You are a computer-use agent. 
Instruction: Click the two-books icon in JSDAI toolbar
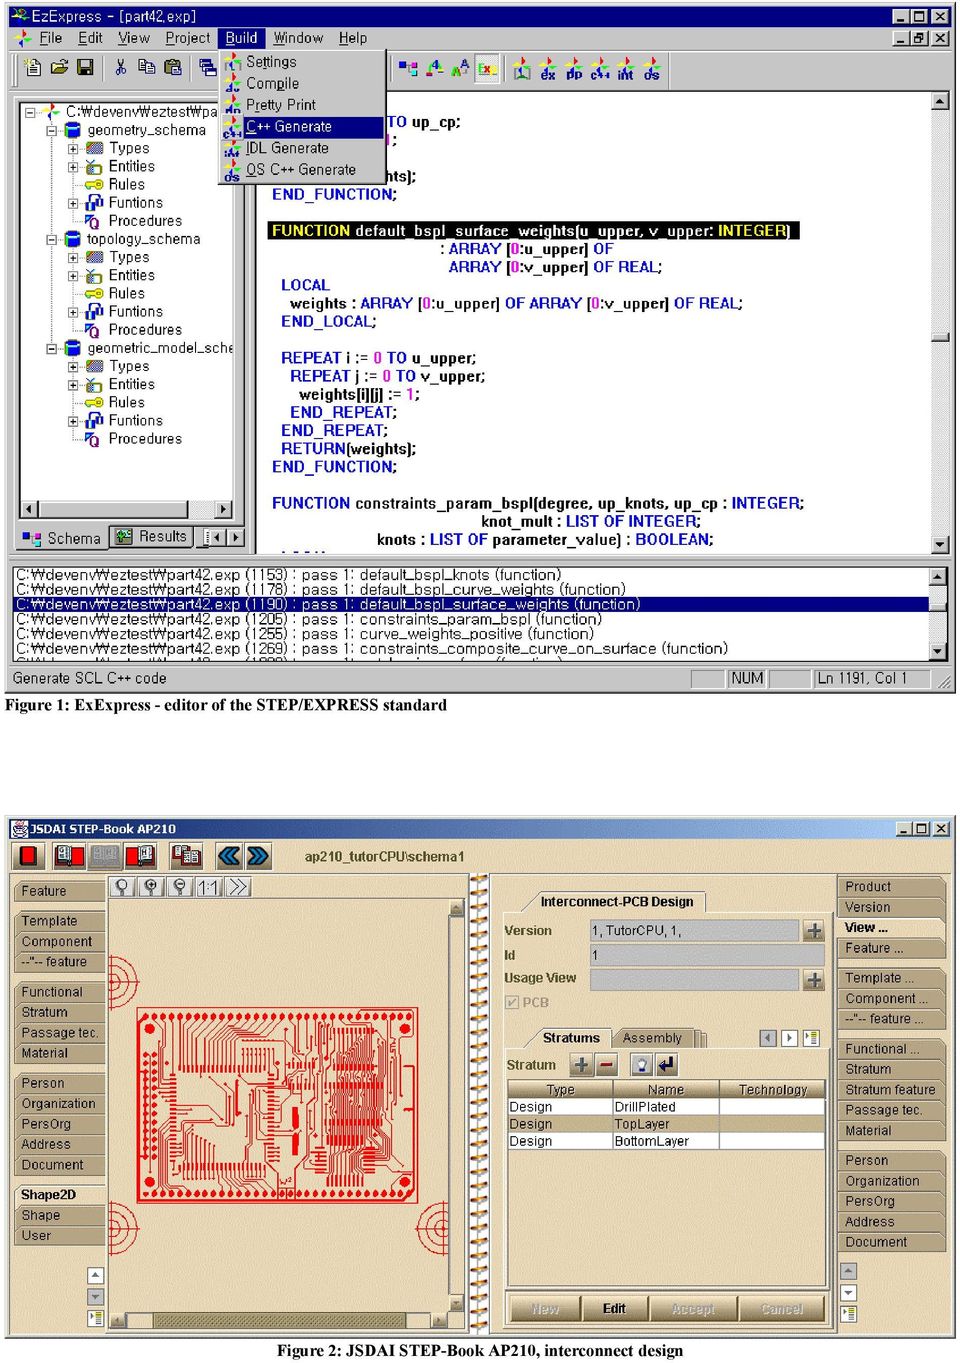[186, 856]
